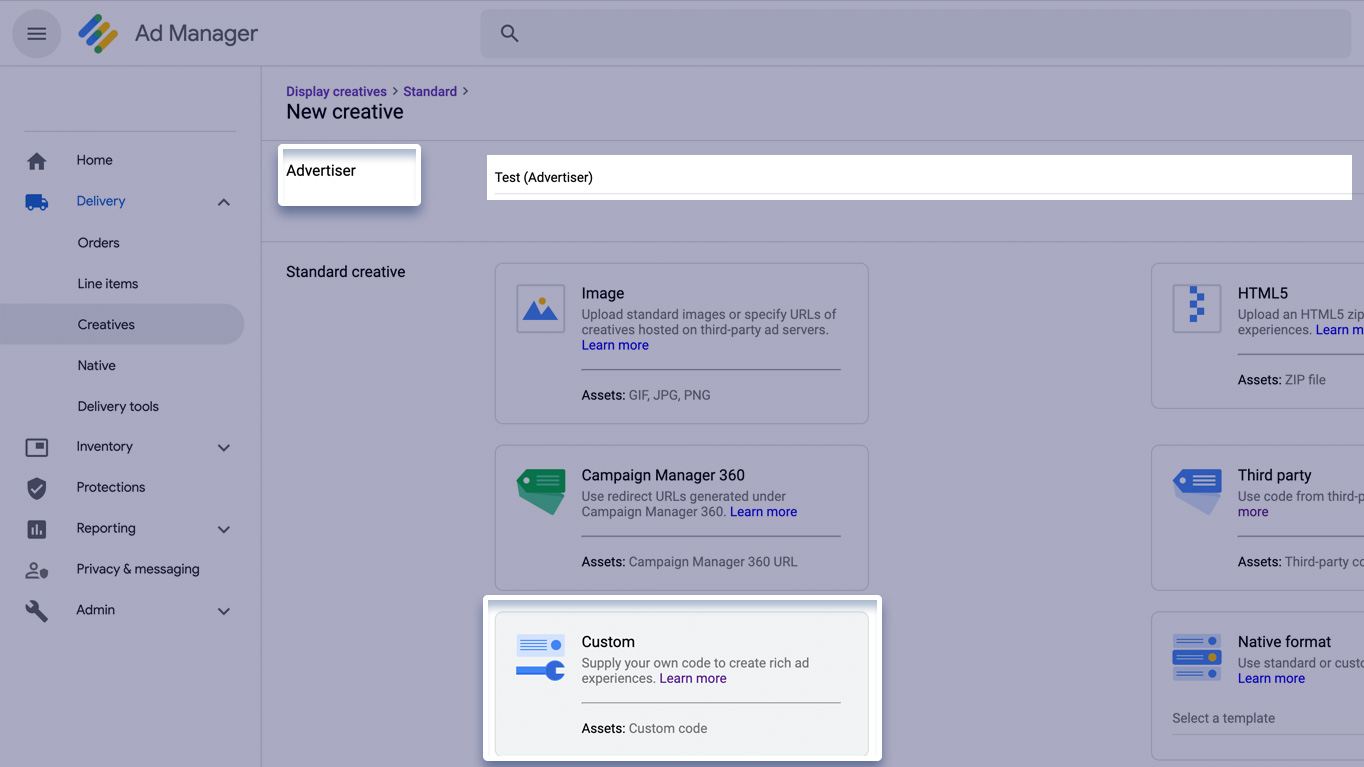The width and height of the screenshot is (1364, 767).
Task: Click the Native format list icon
Action: pyautogui.click(x=1197, y=657)
